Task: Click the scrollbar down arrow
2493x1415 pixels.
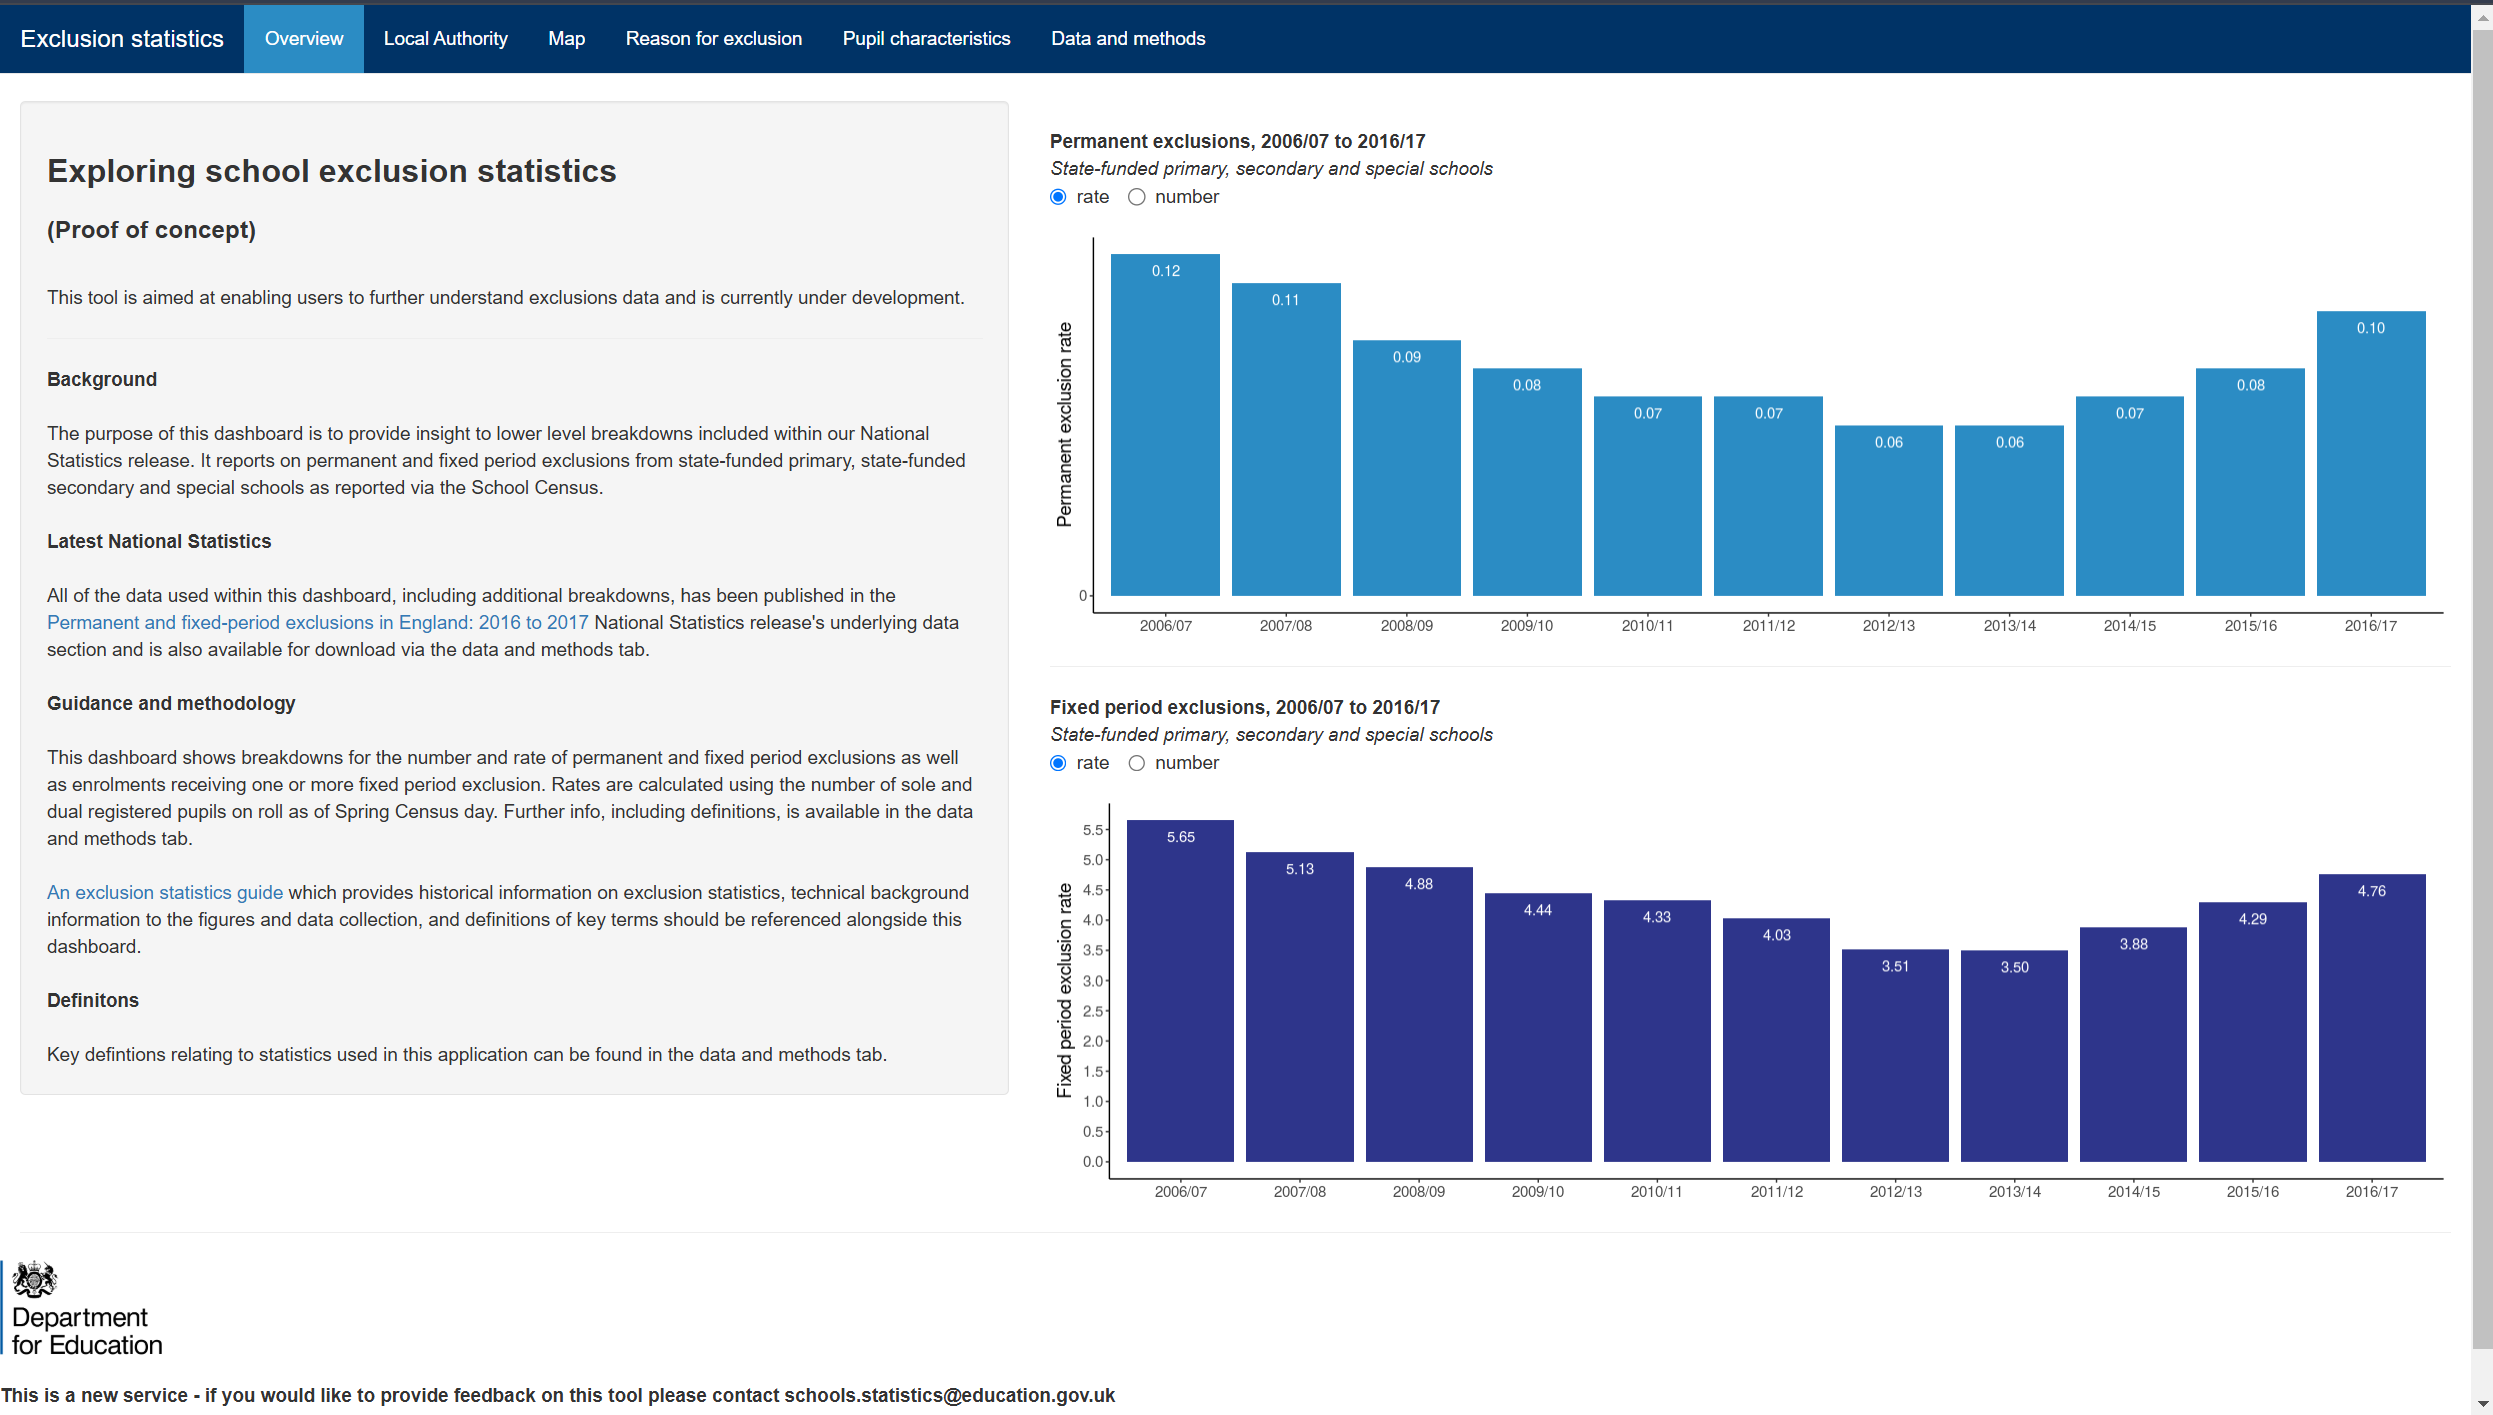Action: point(2482,1404)
